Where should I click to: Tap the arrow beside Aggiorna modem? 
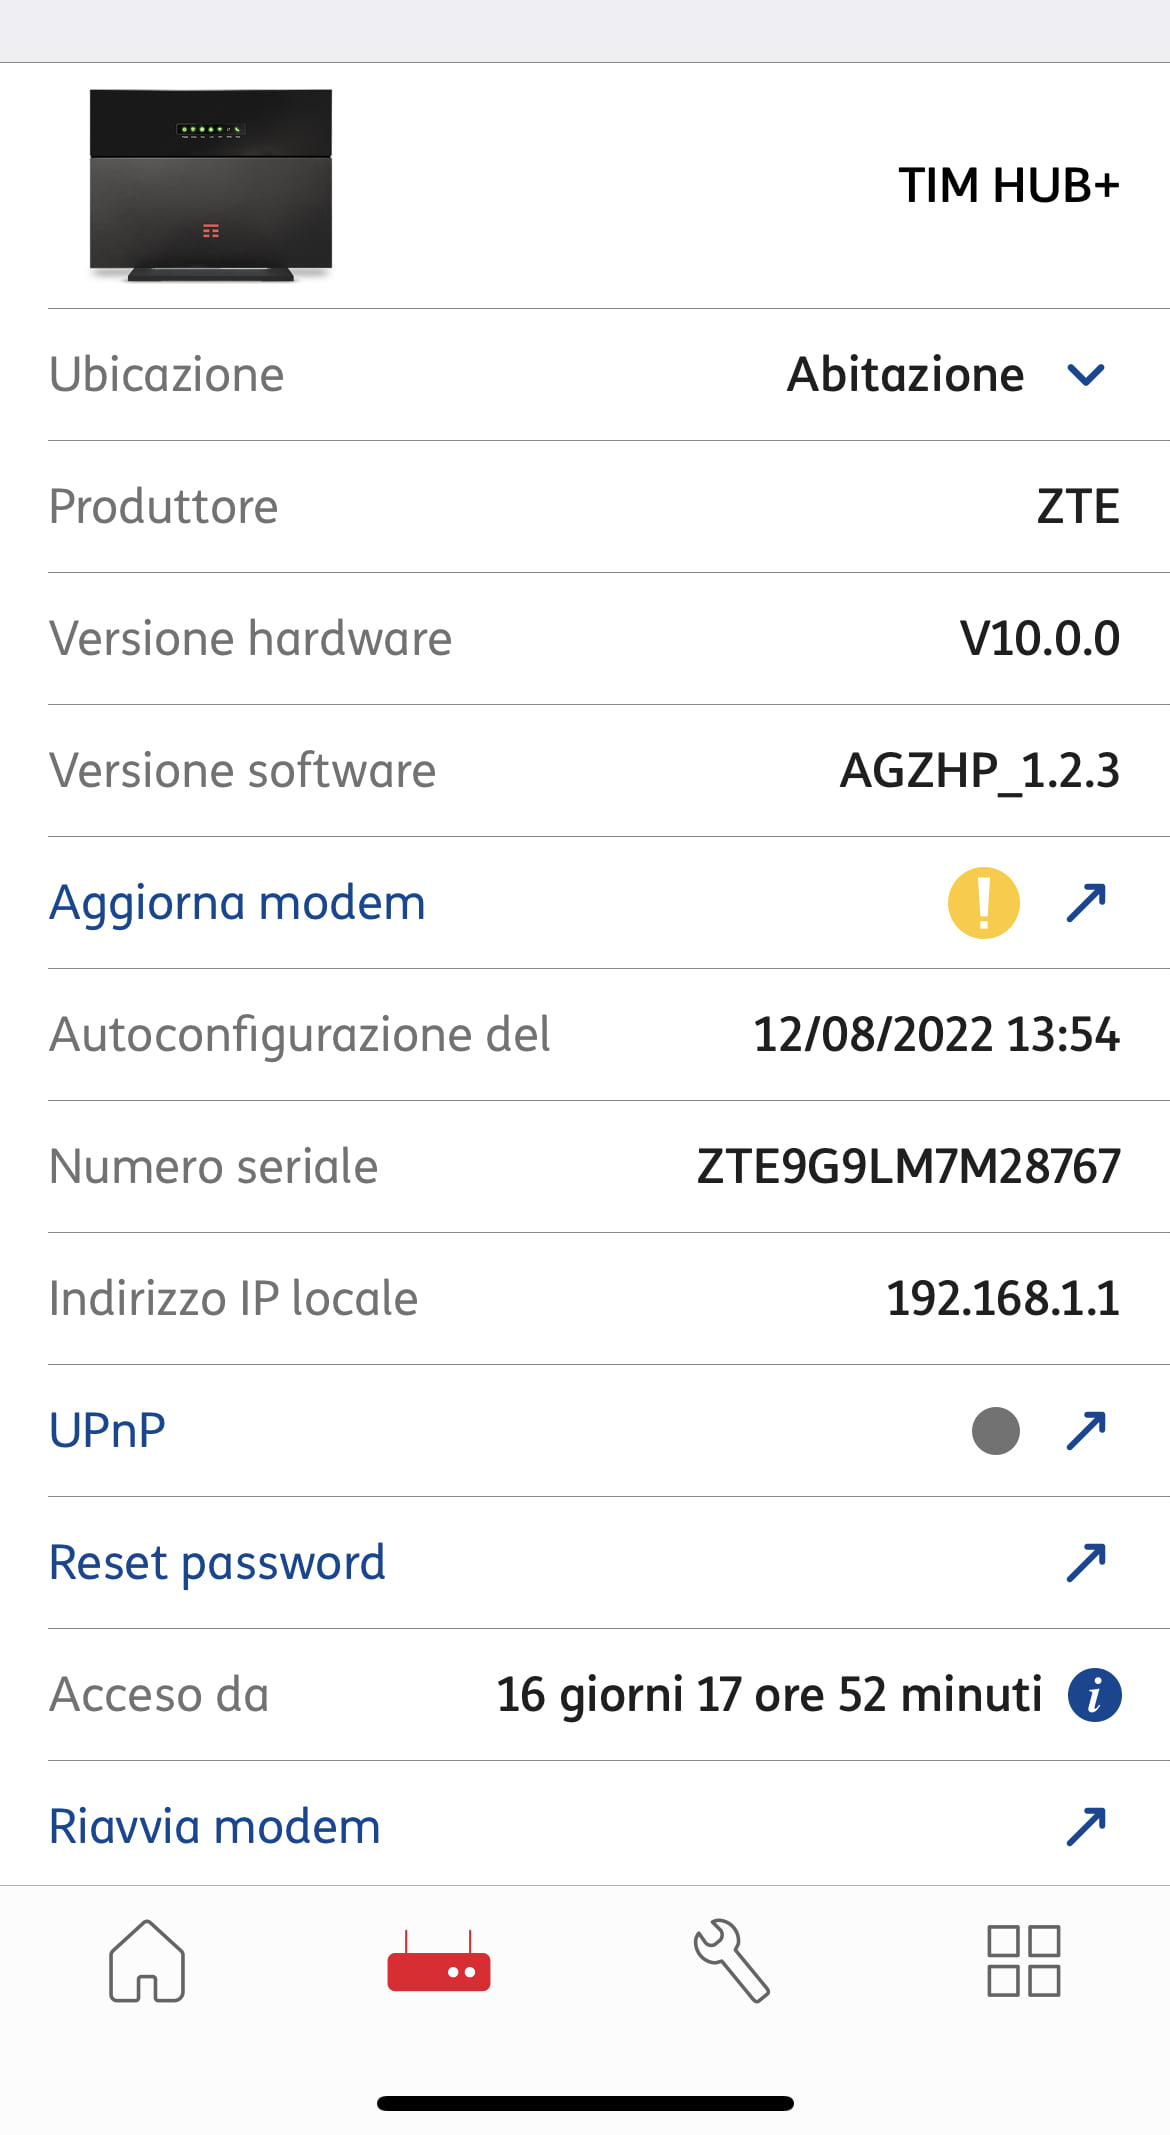[1087, 903]
